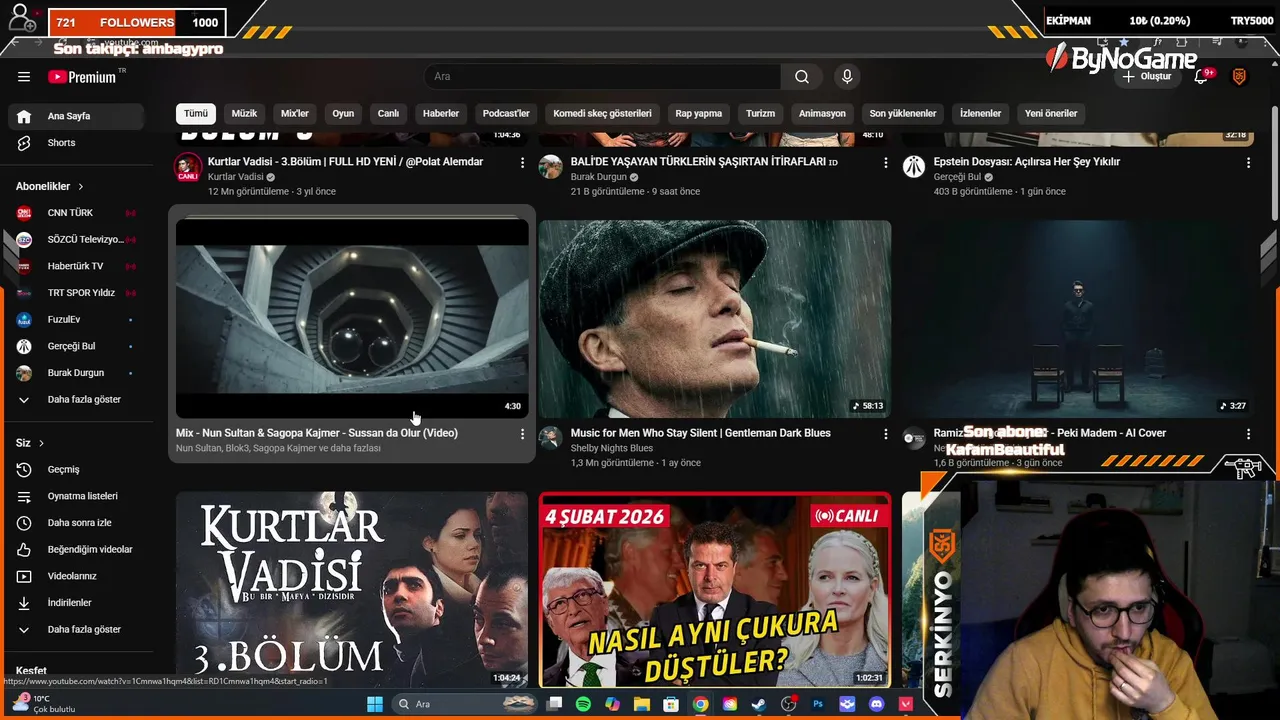Open SÖZCÜ Televizyonu channel in the sidebar
Image resolution: width=1280 pixels, height=720 pixels.
coord(76,240)
